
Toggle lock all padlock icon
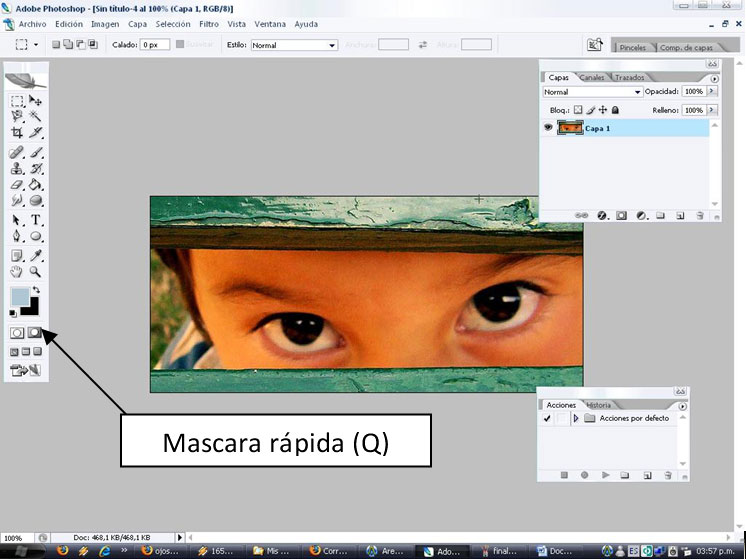point(615,110)
